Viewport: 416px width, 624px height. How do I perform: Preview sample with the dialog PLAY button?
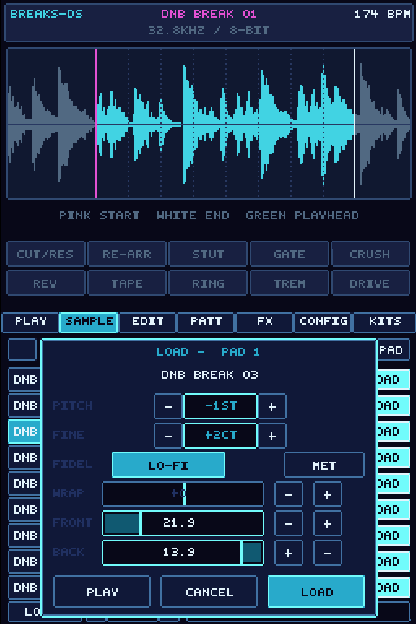[102, 591]
